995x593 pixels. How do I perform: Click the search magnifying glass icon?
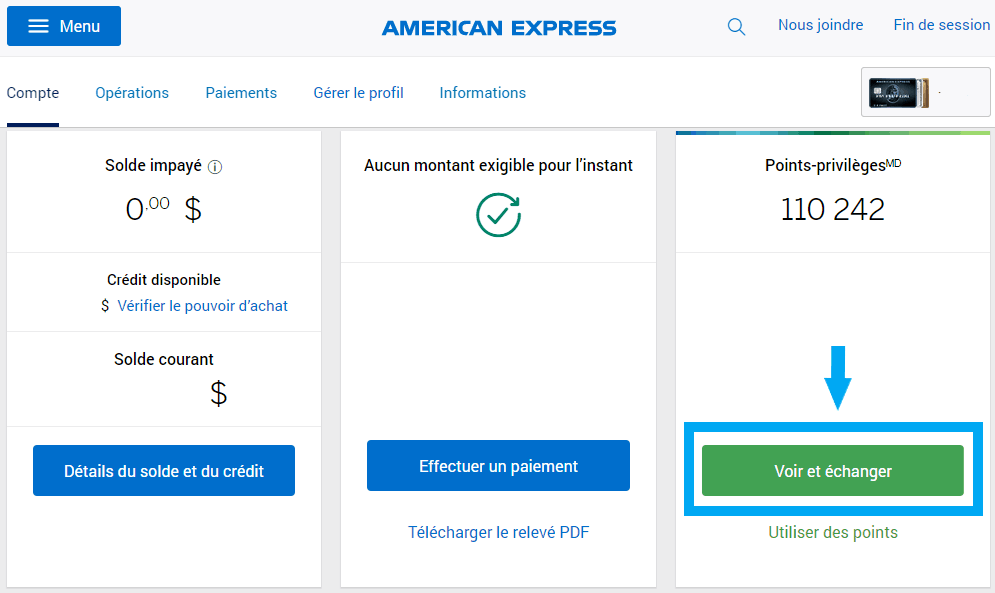tap(736, 26)
